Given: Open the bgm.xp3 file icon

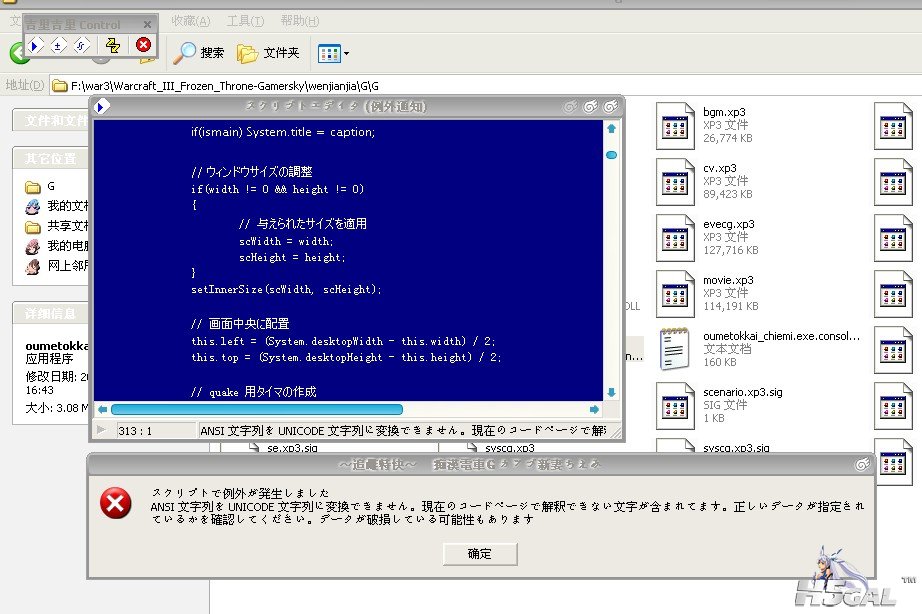Looking at the screenshot, I should click(x=675, y=122).
